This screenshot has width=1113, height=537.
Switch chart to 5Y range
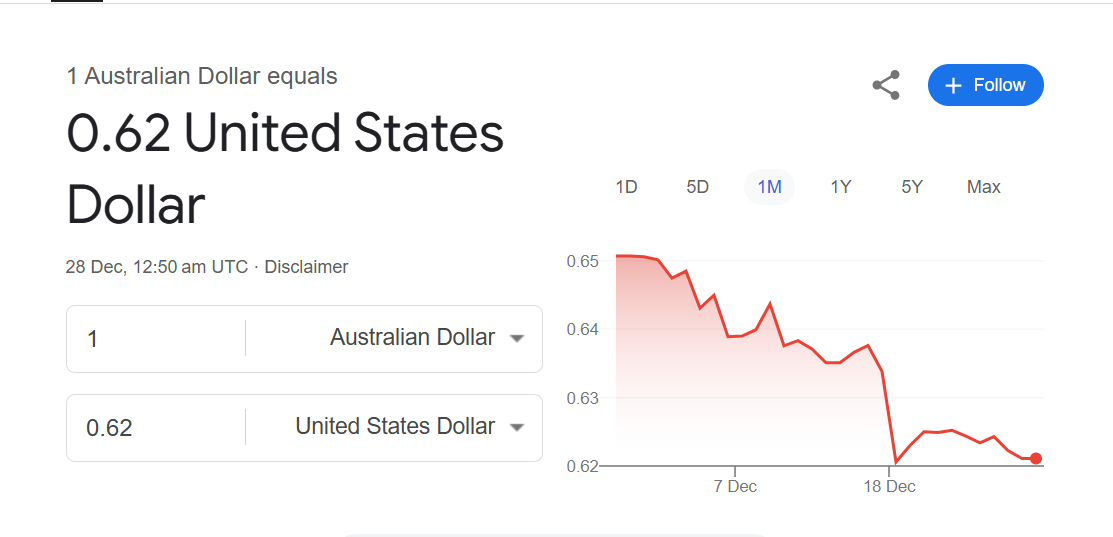click(x=912, y=187)
